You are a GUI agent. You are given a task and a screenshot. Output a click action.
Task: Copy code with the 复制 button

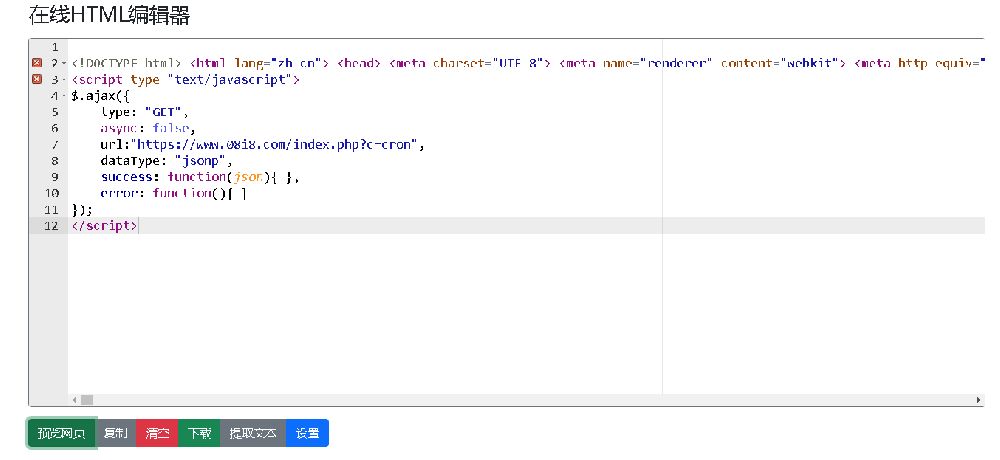pos(116,433)
